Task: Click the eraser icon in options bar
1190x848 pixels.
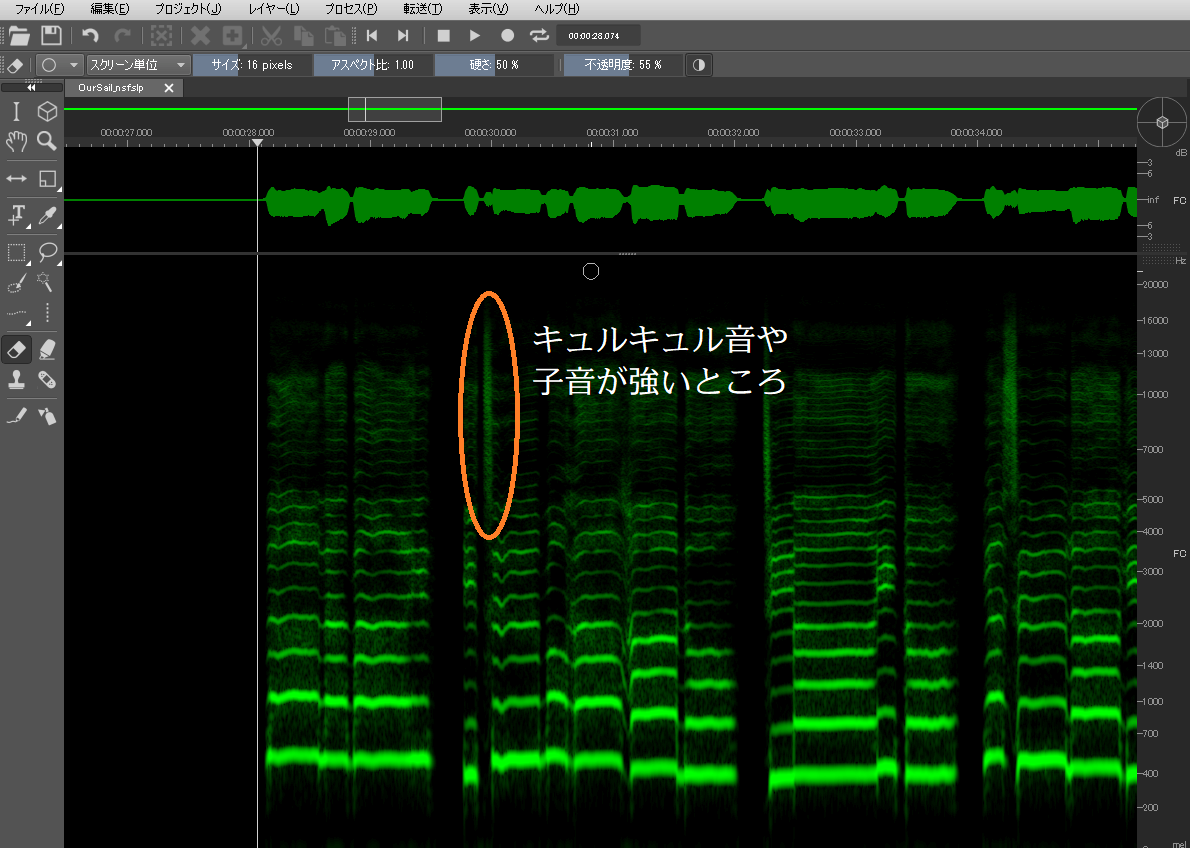Action: click(17, 65)
